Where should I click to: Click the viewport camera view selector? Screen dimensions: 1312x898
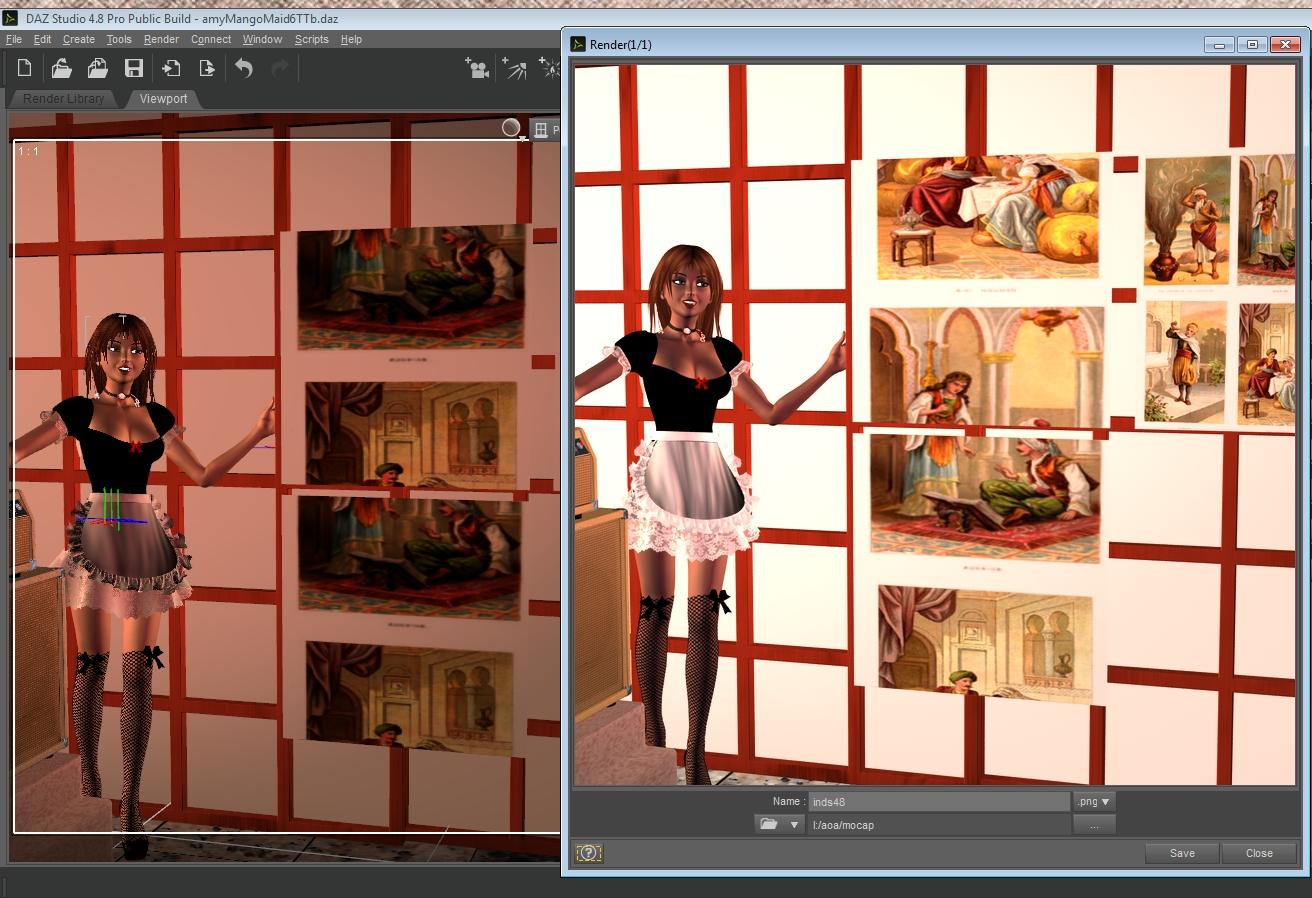[546, 130]
